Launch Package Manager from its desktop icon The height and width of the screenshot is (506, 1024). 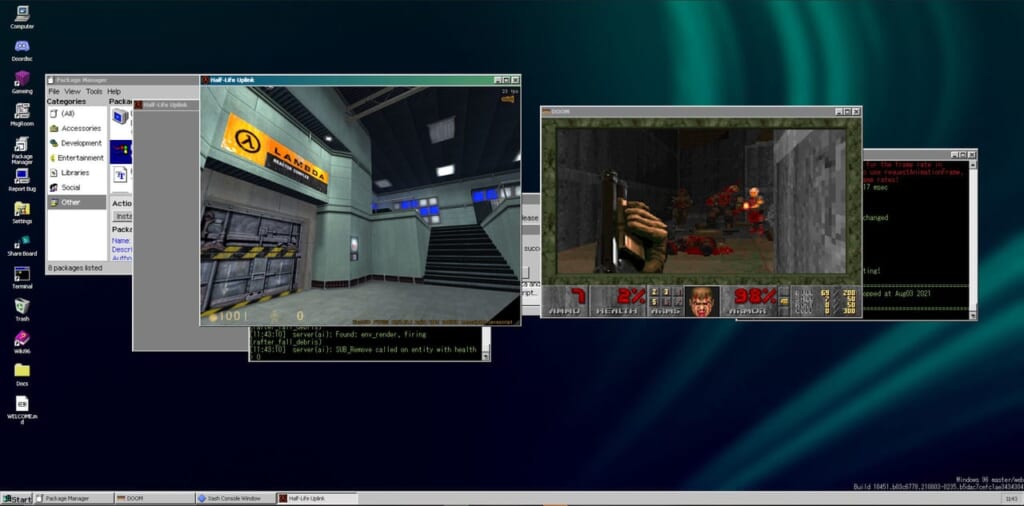pos(21,145)
